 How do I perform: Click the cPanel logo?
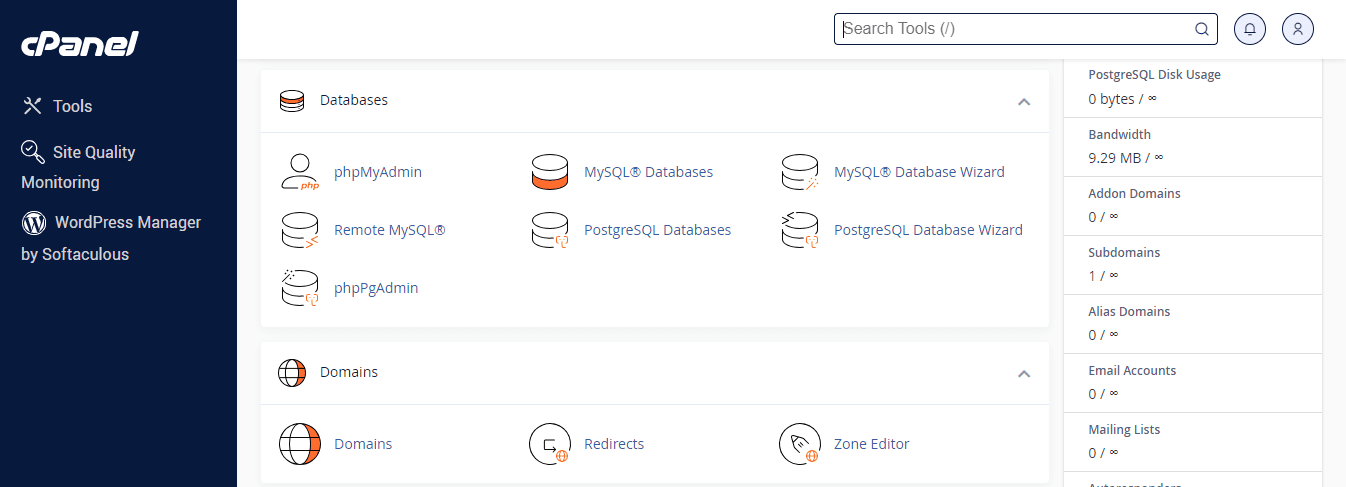[80, 44]
